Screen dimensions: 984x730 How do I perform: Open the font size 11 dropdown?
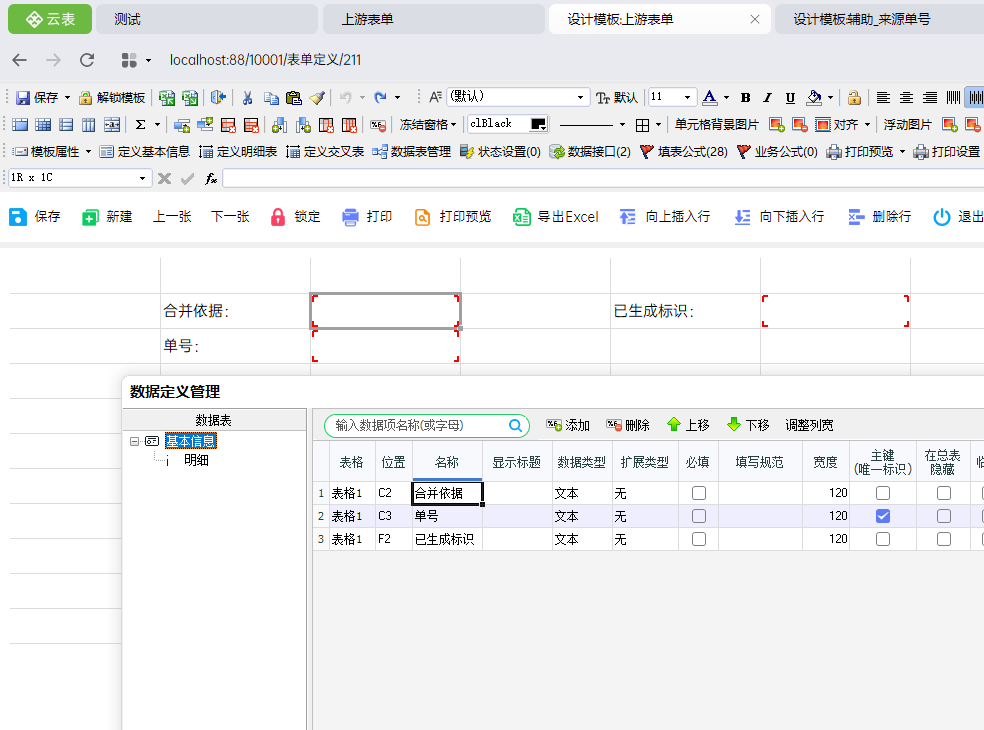click(x=688, y=98)
